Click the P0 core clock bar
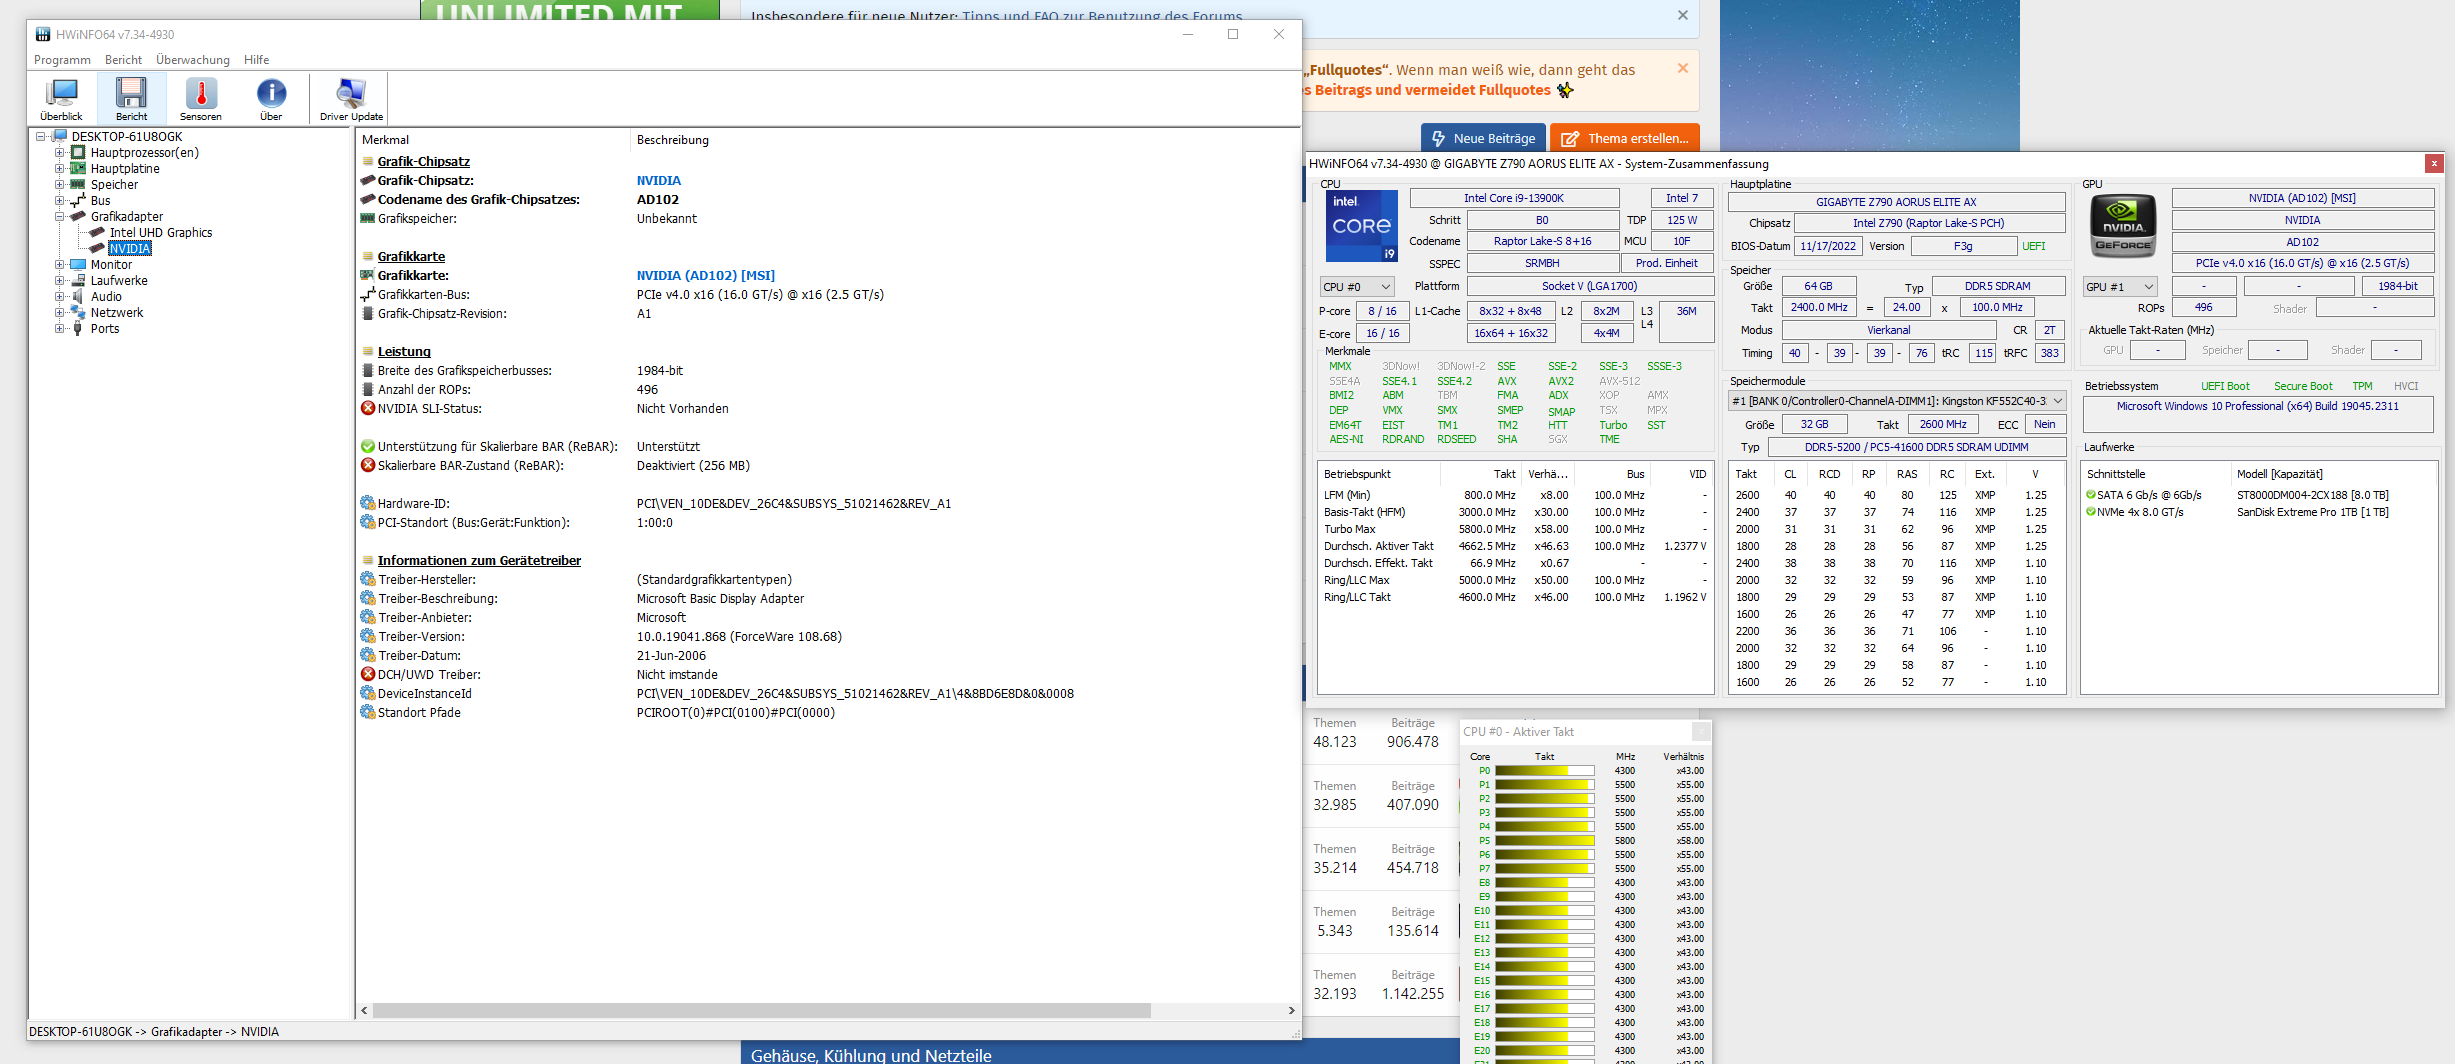The width and height of the screenshot is (2455, 1064). point(1544,771)
